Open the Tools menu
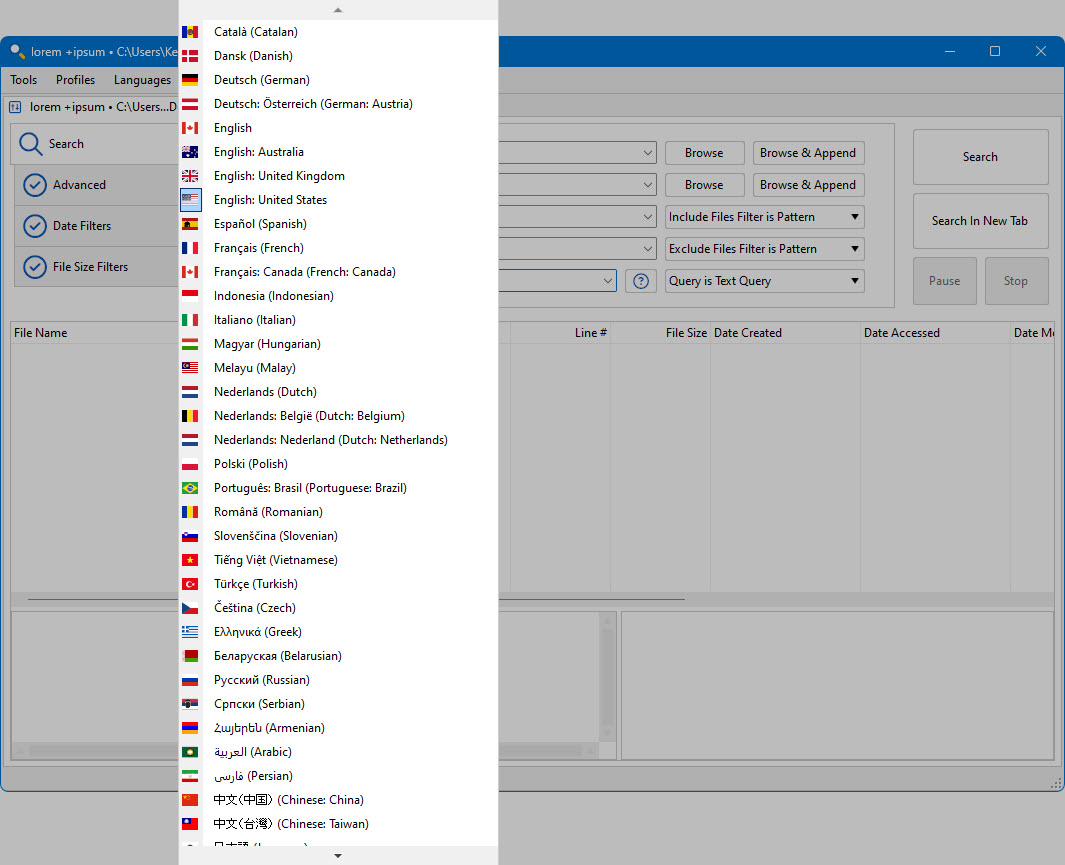Viewport: 1065px width, 865px height. coord(24,80)
